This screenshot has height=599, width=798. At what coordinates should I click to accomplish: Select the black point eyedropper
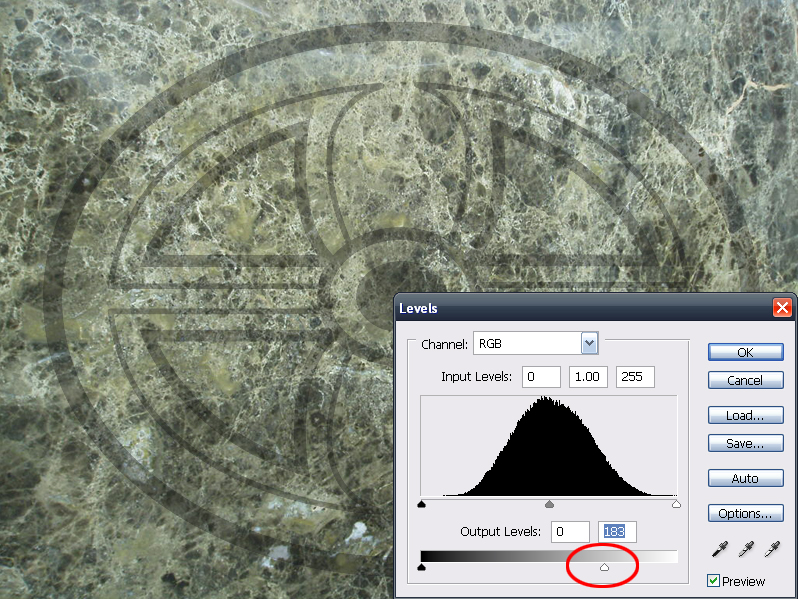tap(720, 550)
